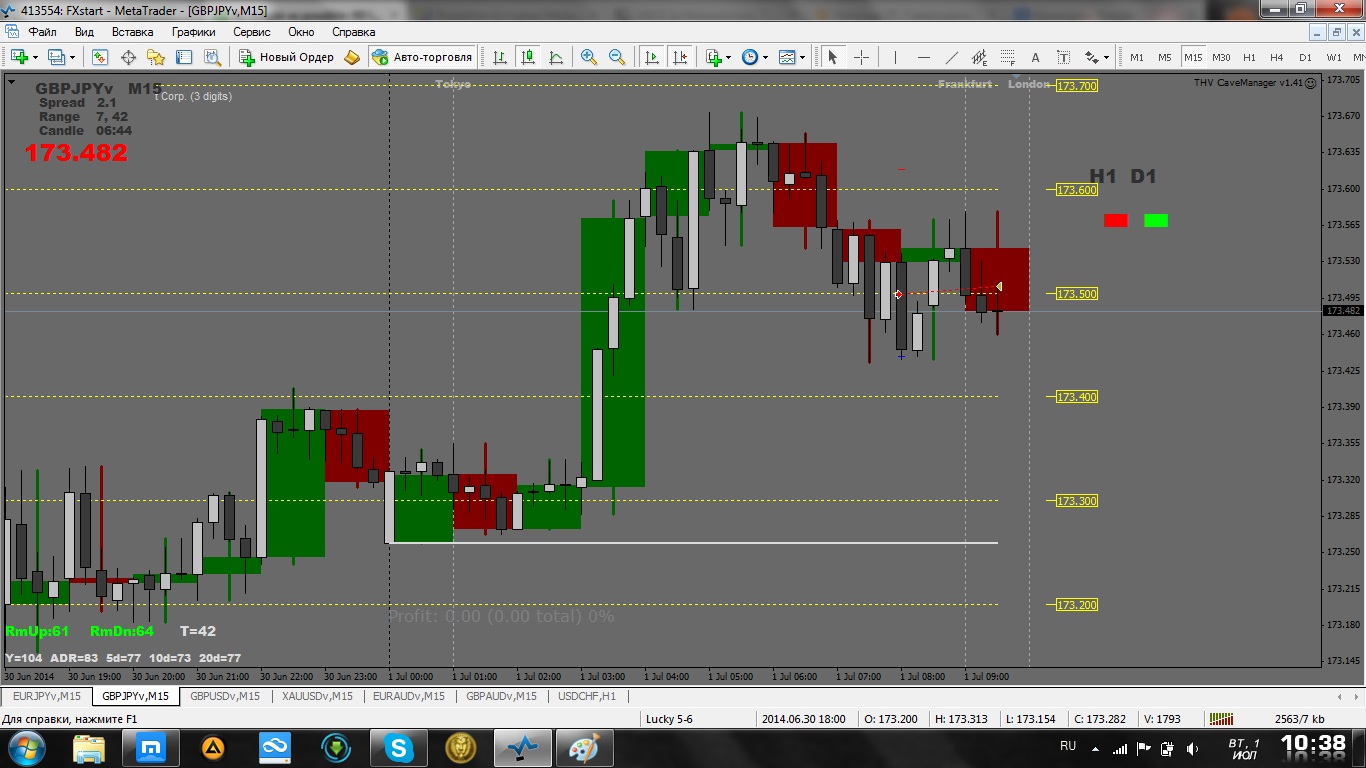Open the Файл menu
1366x768 pixels.
pos(42,32)
